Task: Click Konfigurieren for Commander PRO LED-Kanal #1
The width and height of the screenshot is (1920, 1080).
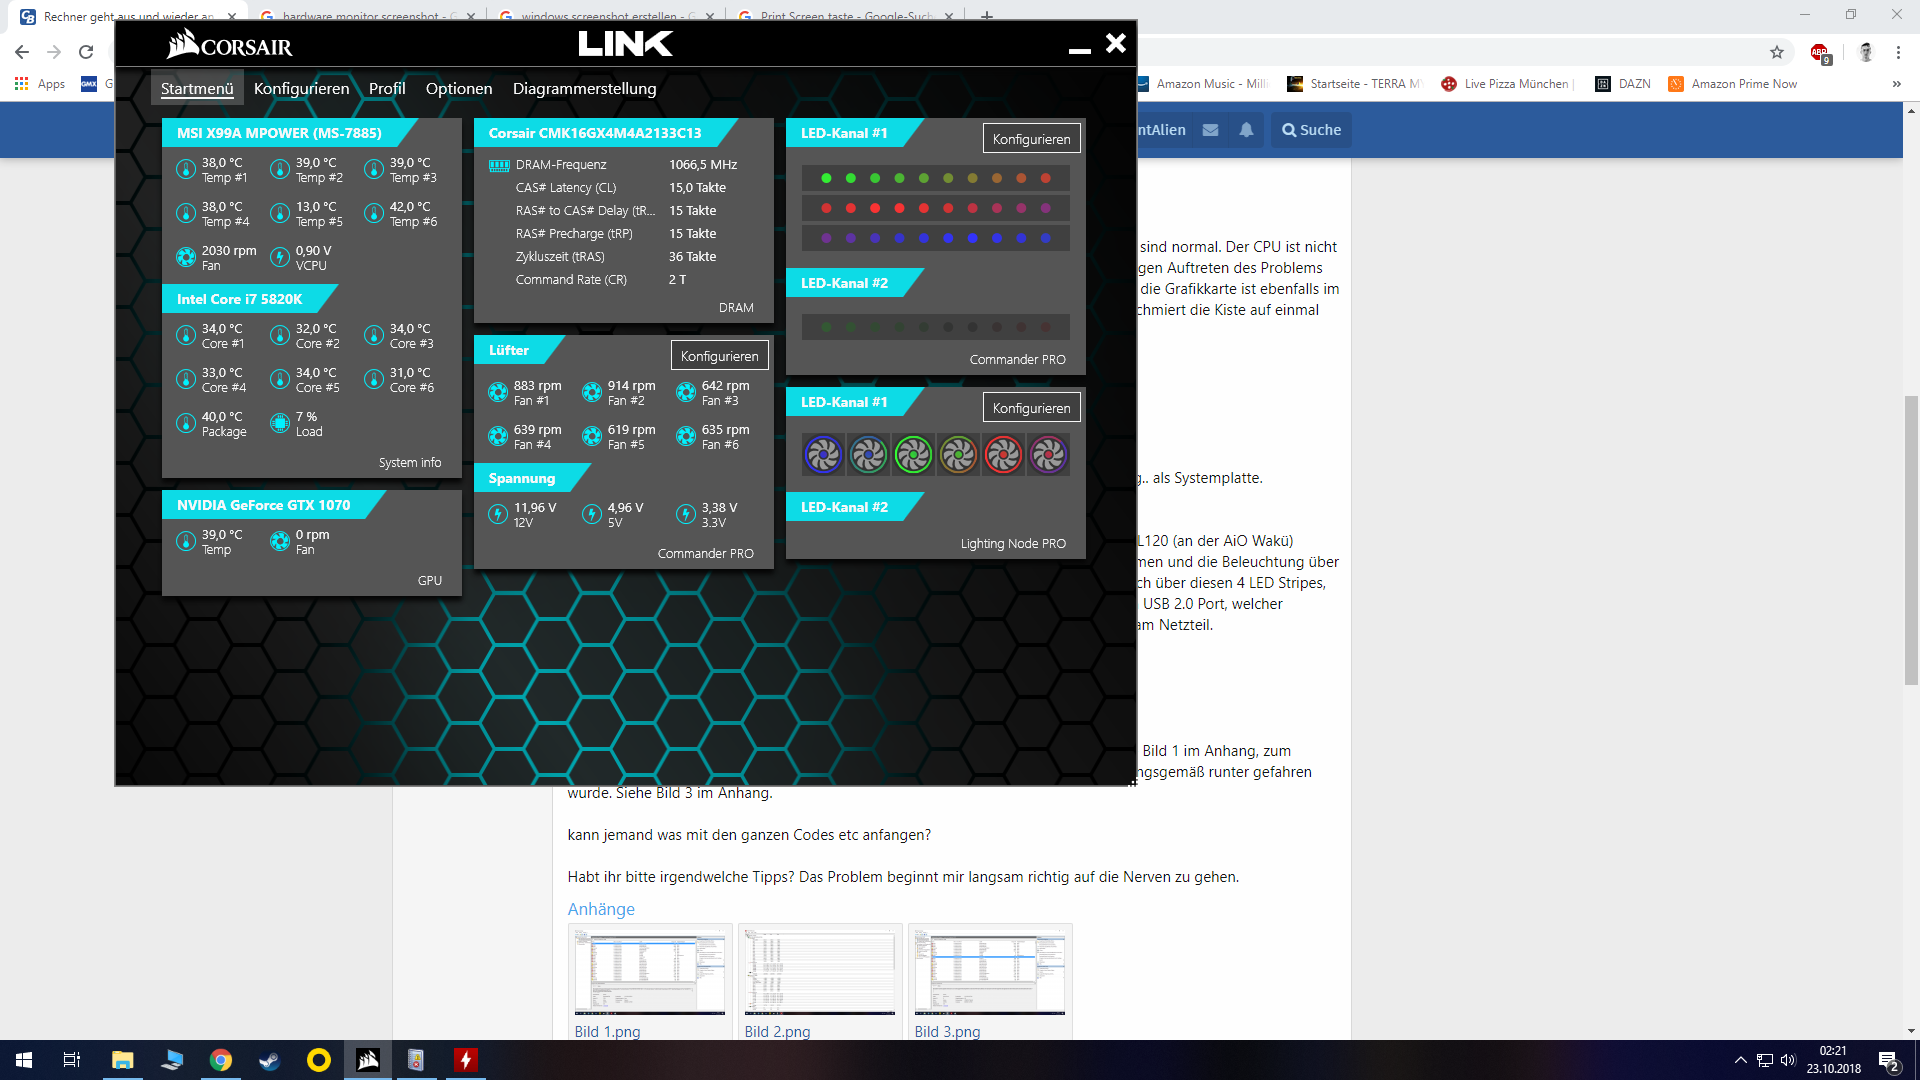Action: (x=1031, y=139)
